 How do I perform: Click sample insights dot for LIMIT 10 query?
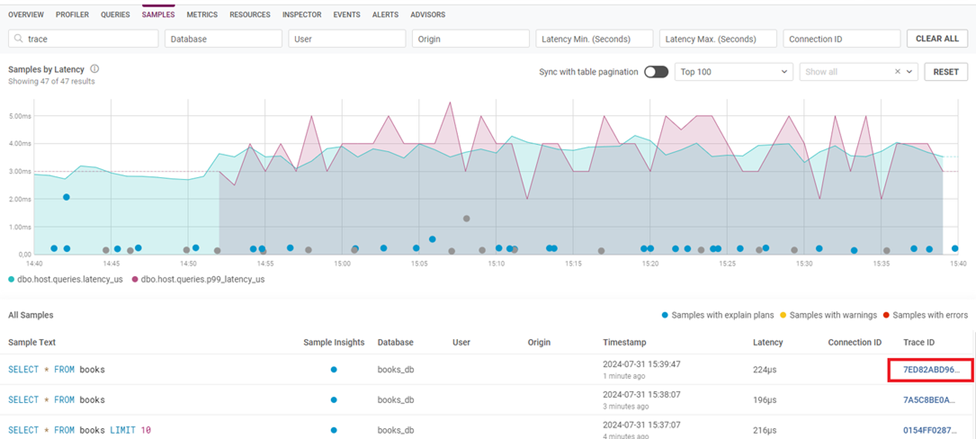click(333, 428)
